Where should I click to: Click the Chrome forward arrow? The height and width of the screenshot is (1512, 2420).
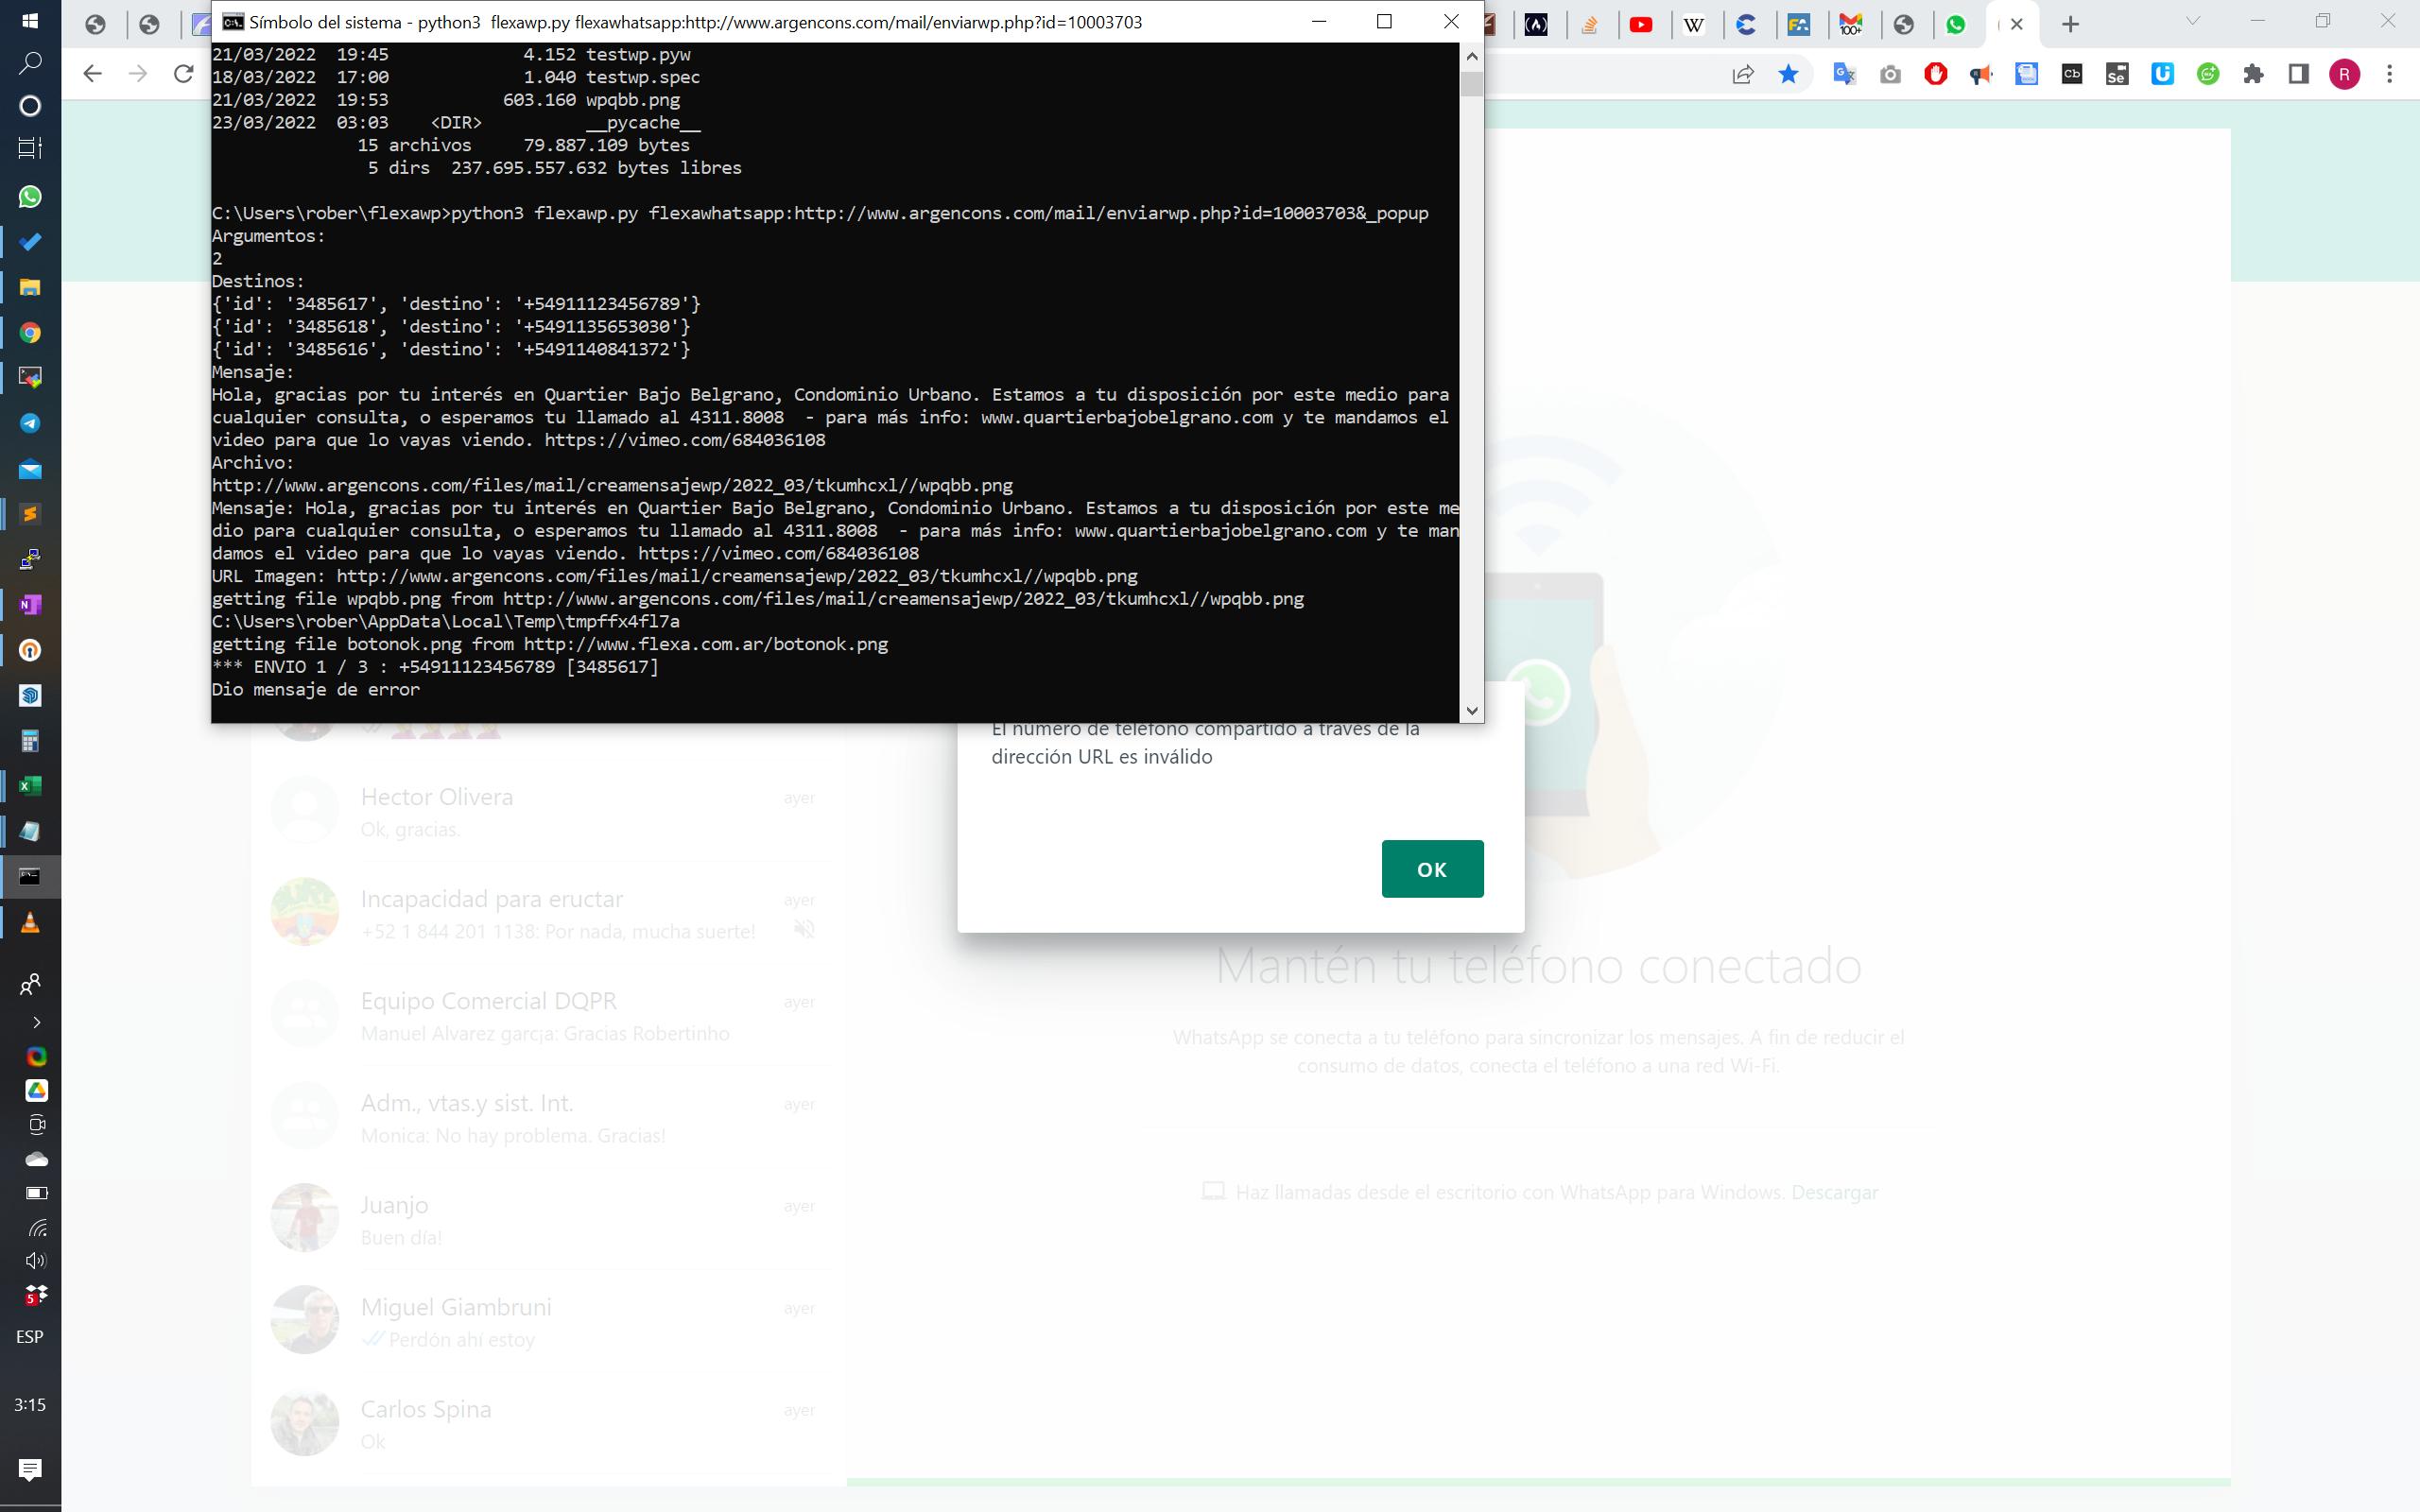138,74
